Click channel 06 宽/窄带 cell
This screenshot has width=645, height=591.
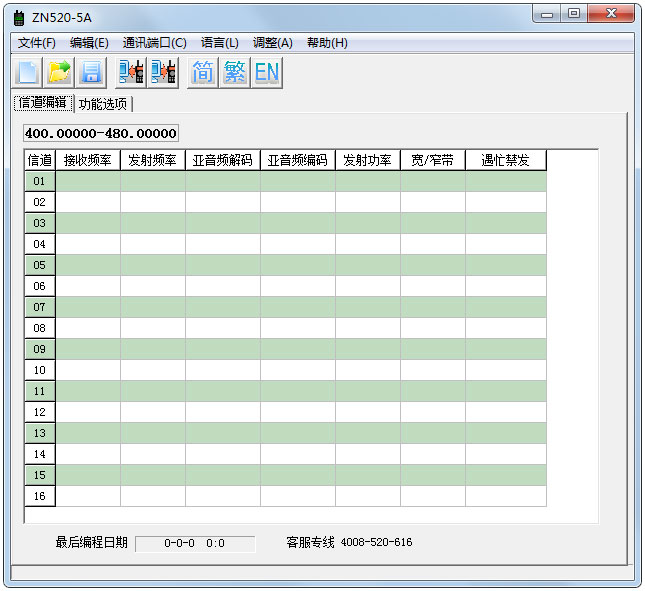pyautogui.click(x=433, y=286)
